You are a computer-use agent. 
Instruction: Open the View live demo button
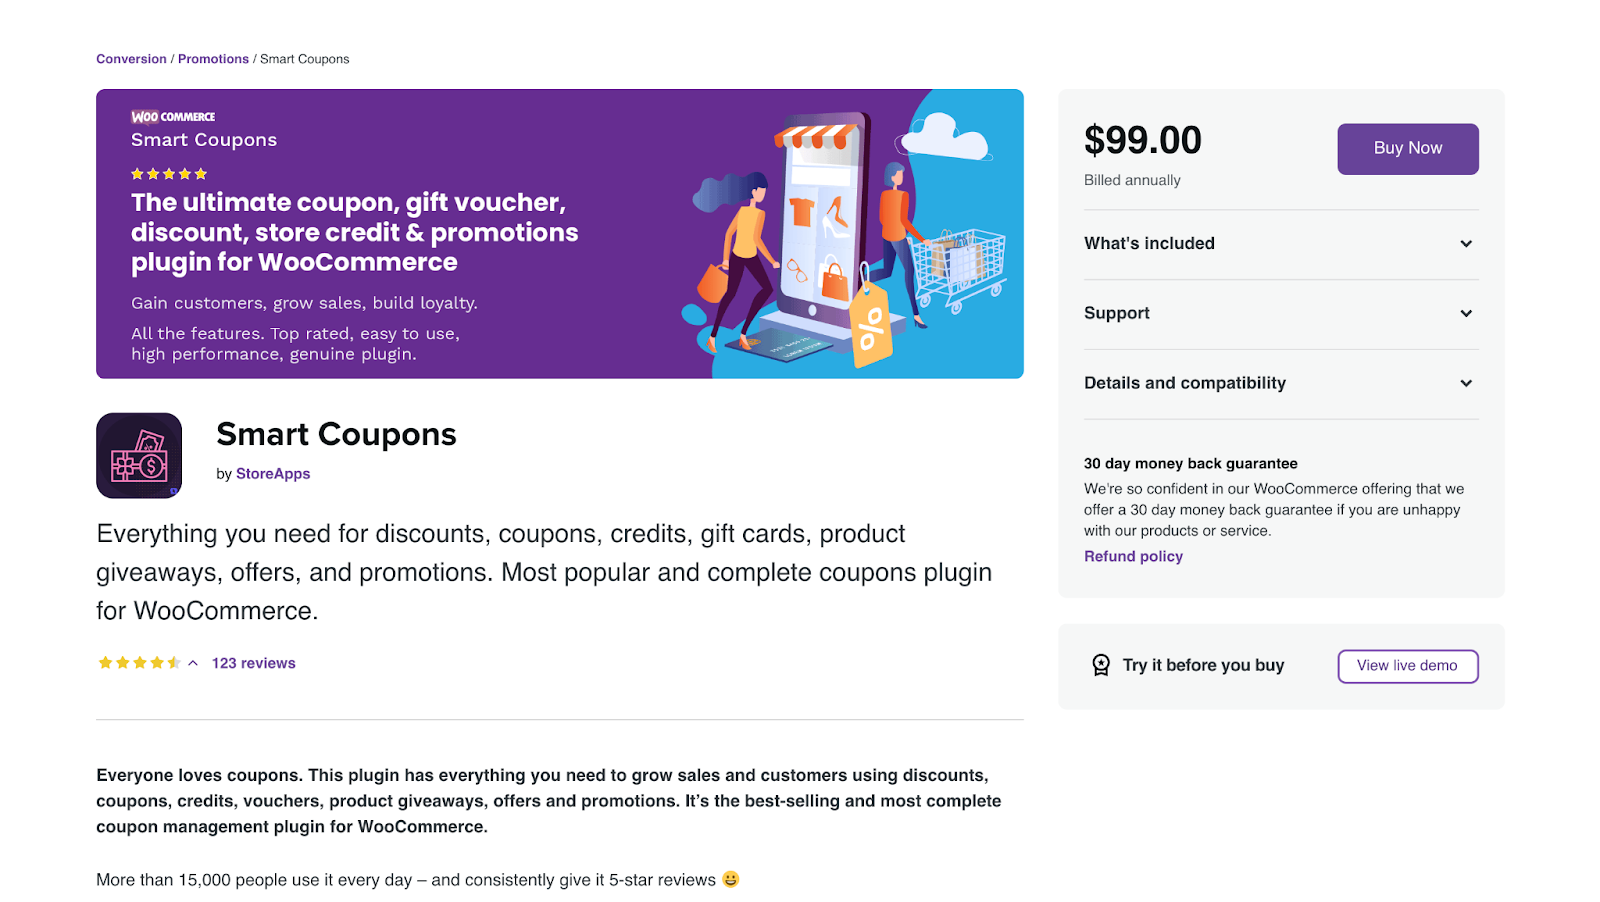[x=1407, y=666]
